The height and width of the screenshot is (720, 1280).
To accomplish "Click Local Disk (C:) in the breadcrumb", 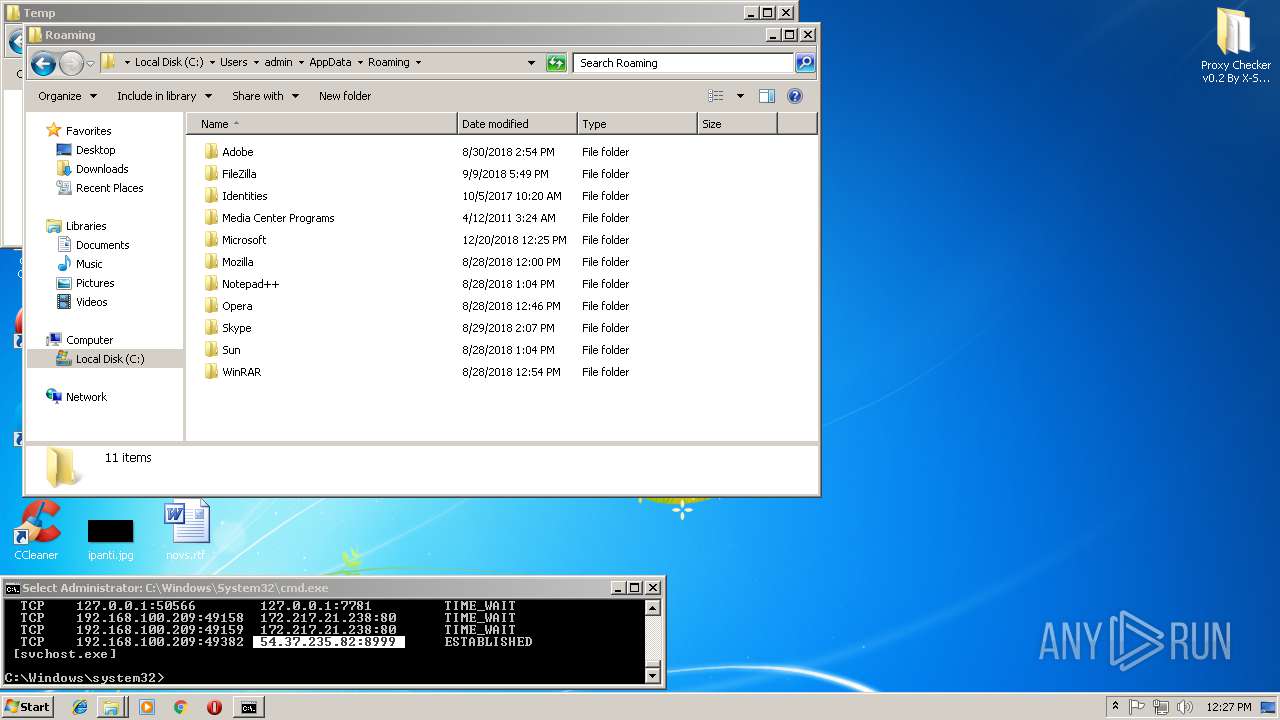I will (x=168, y=62).
